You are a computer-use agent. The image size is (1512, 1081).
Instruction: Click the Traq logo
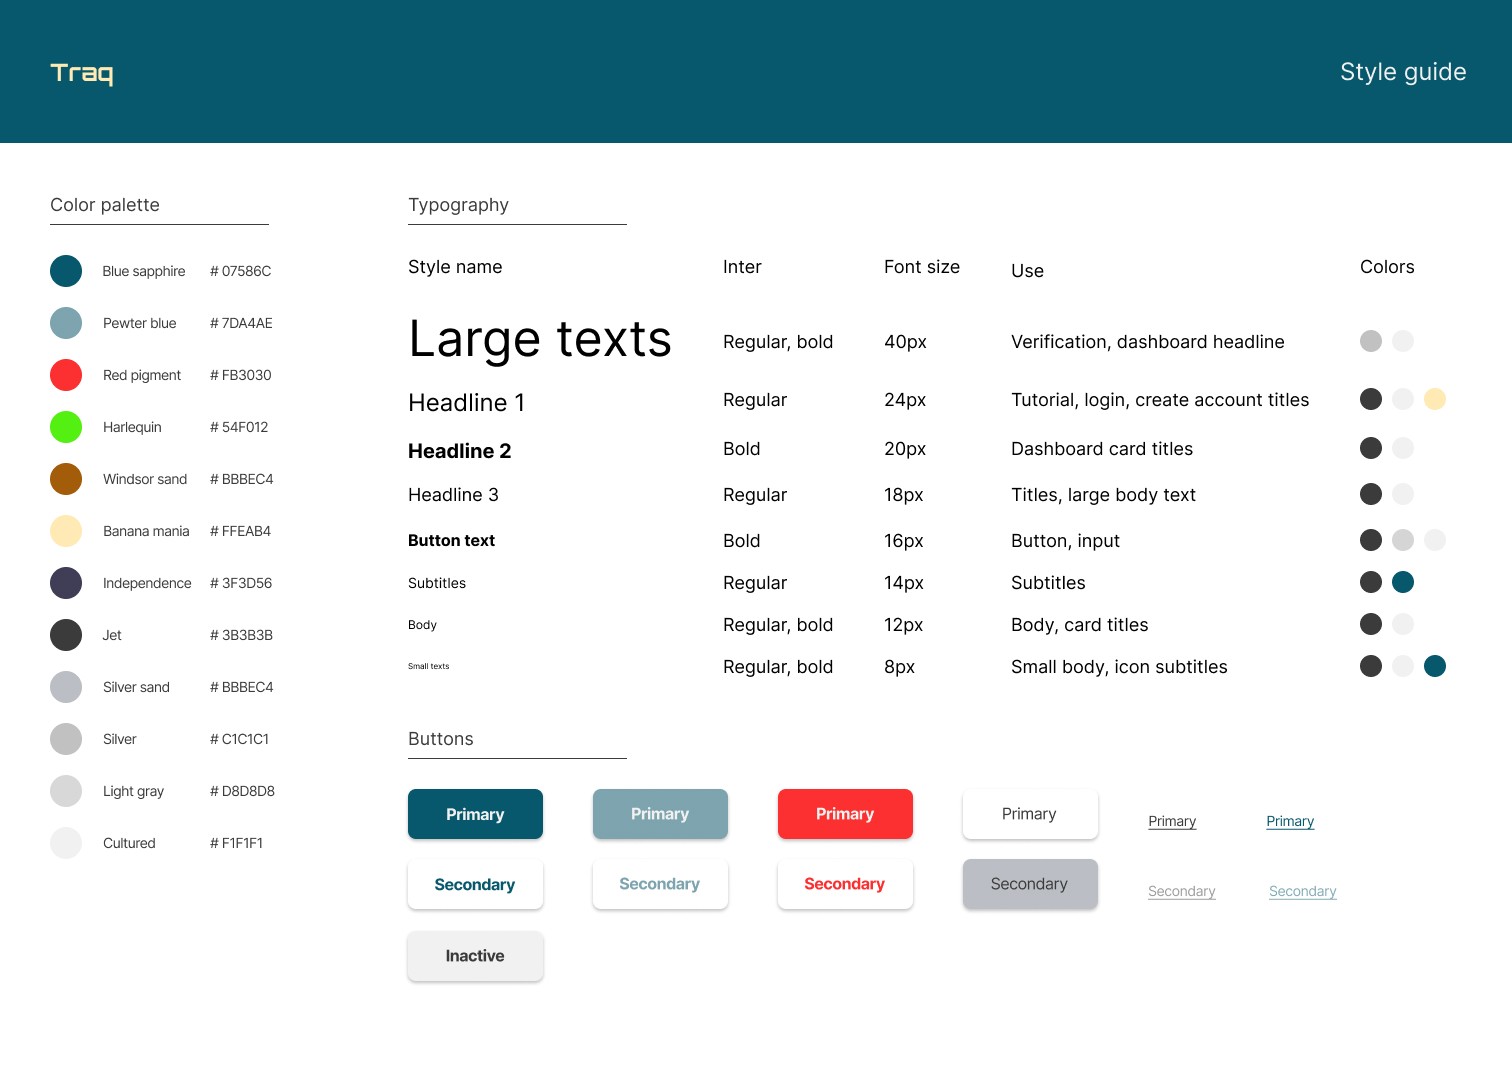point(82,73)
